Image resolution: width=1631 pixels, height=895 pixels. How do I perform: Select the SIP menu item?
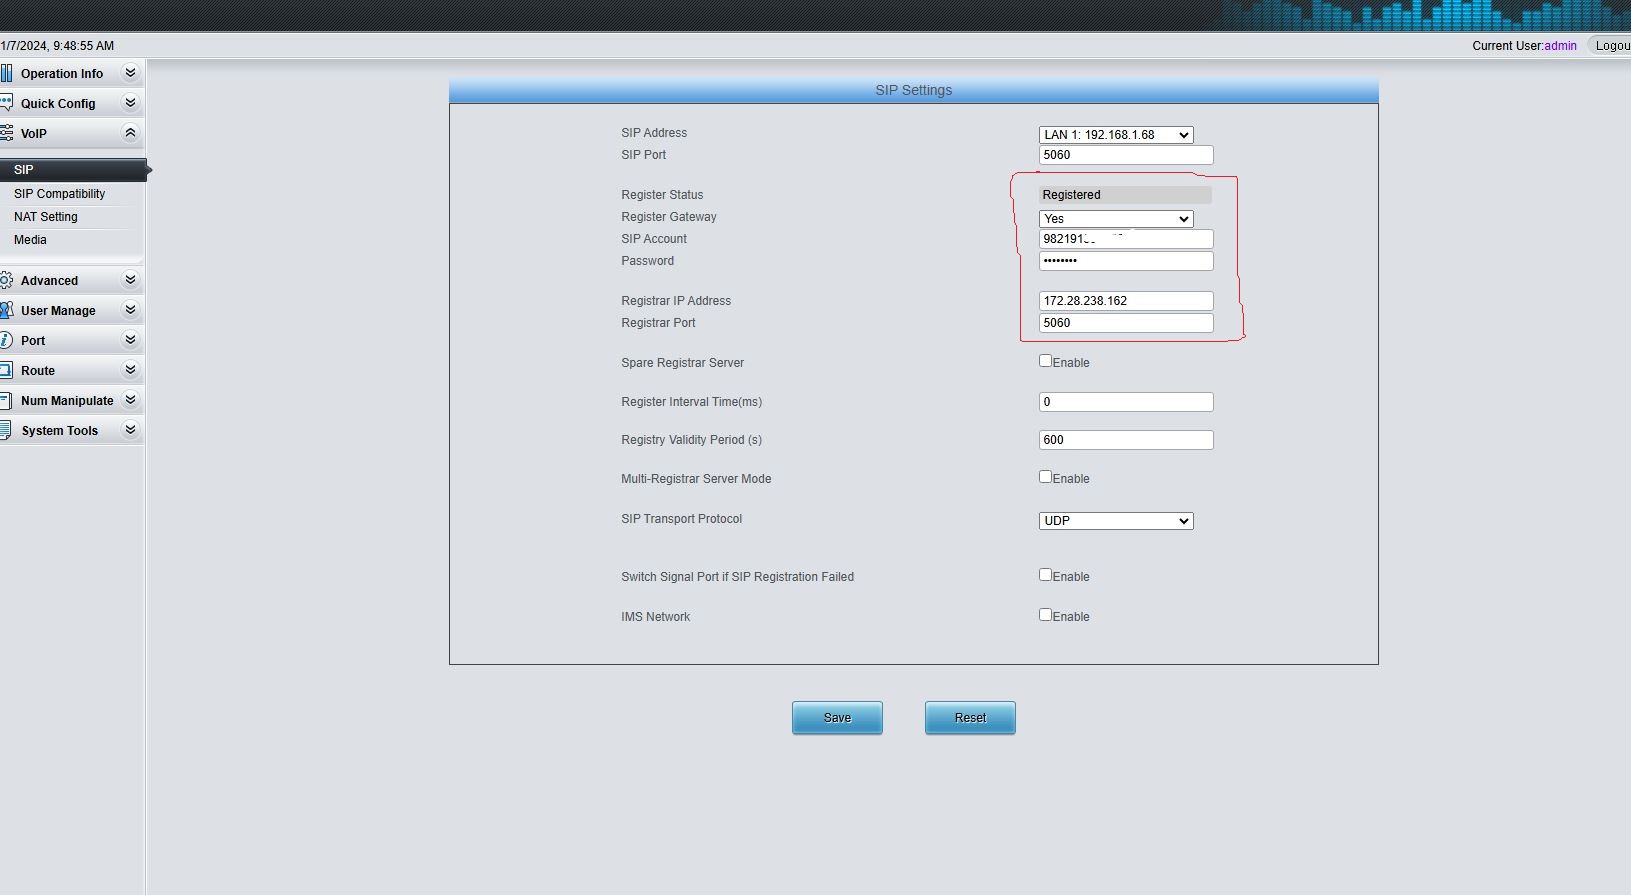point(73,170)
